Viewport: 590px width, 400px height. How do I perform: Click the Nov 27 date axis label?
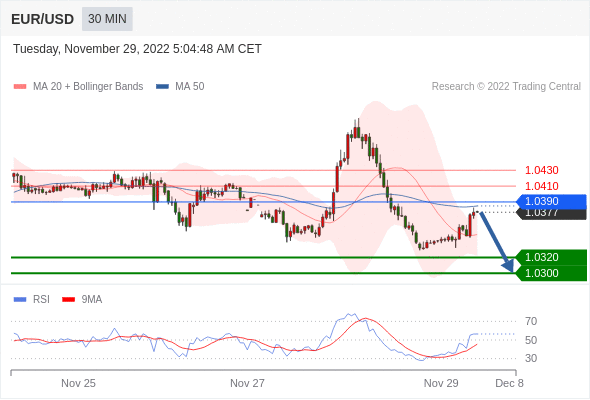click(x=247, y=383)
